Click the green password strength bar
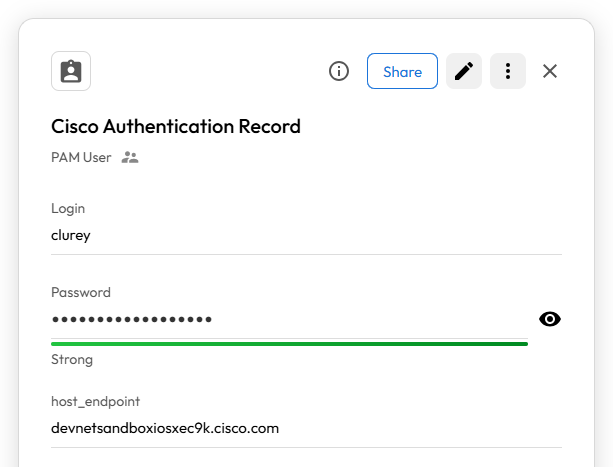The height and width of the screenshot is (467, 613). [289, 343]
